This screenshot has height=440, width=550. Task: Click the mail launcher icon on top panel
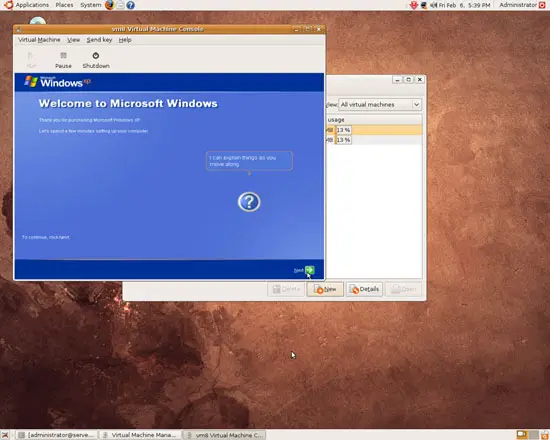pyautogui.click(x=120, y=5)
